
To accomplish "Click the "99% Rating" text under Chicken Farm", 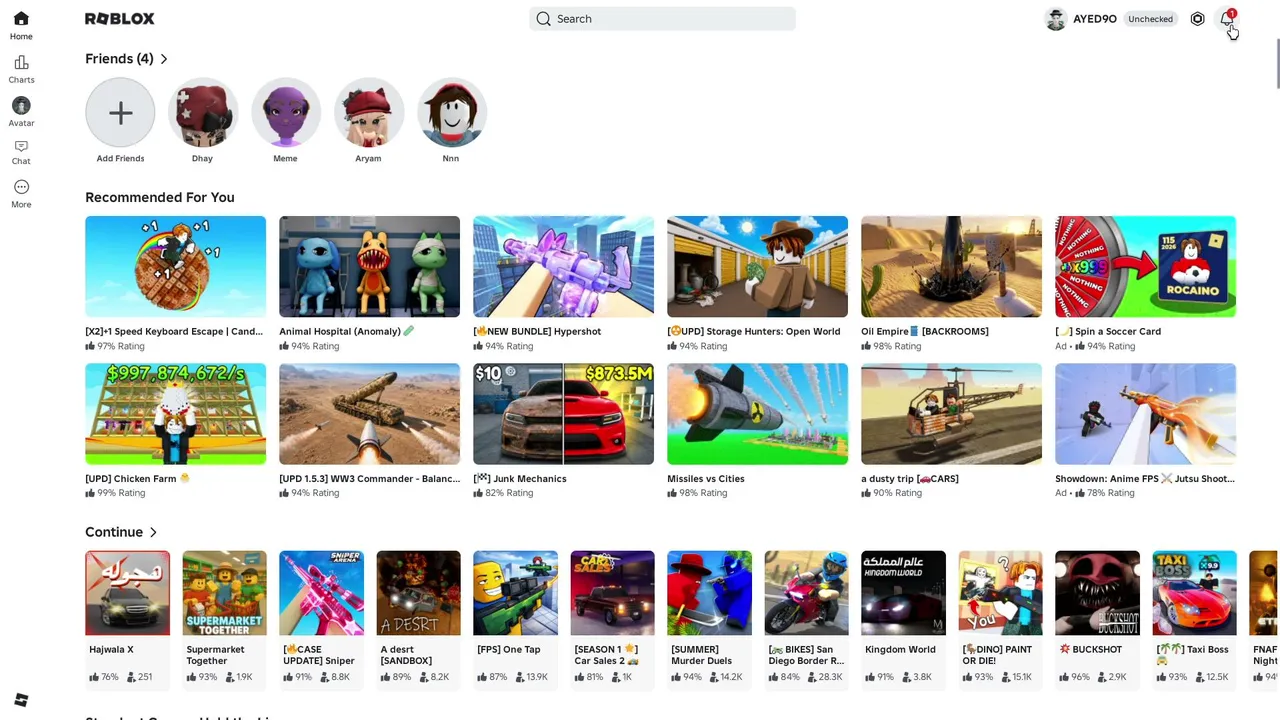I will (120, 493).
